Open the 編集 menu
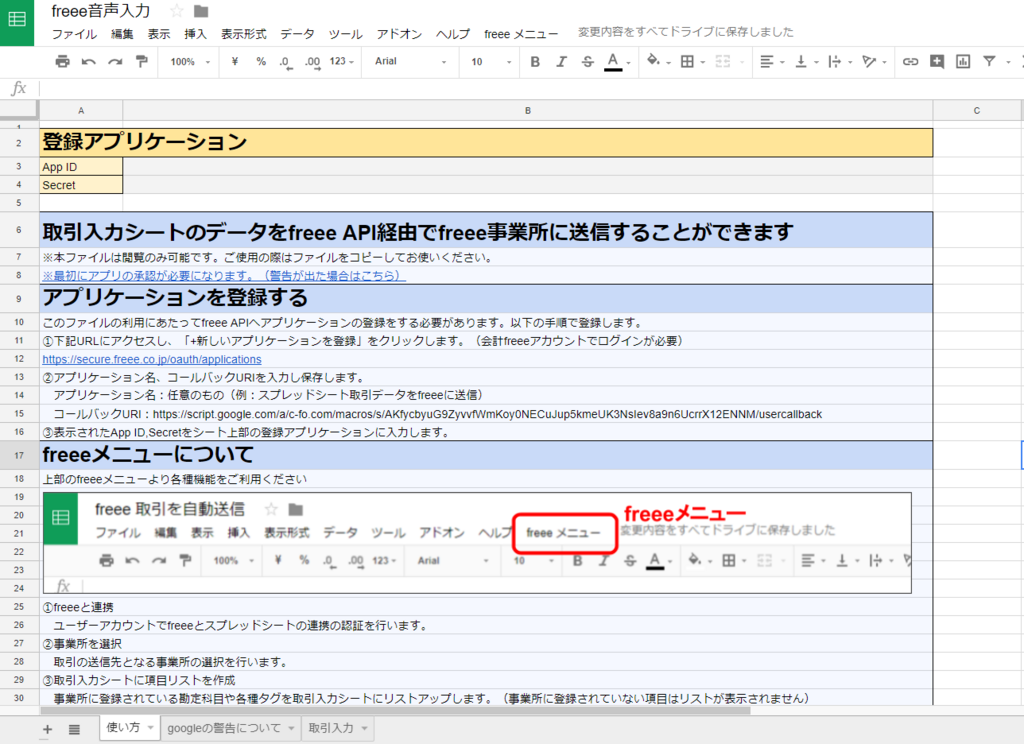This screenshot has height=744, width=1024. (122, 34)
